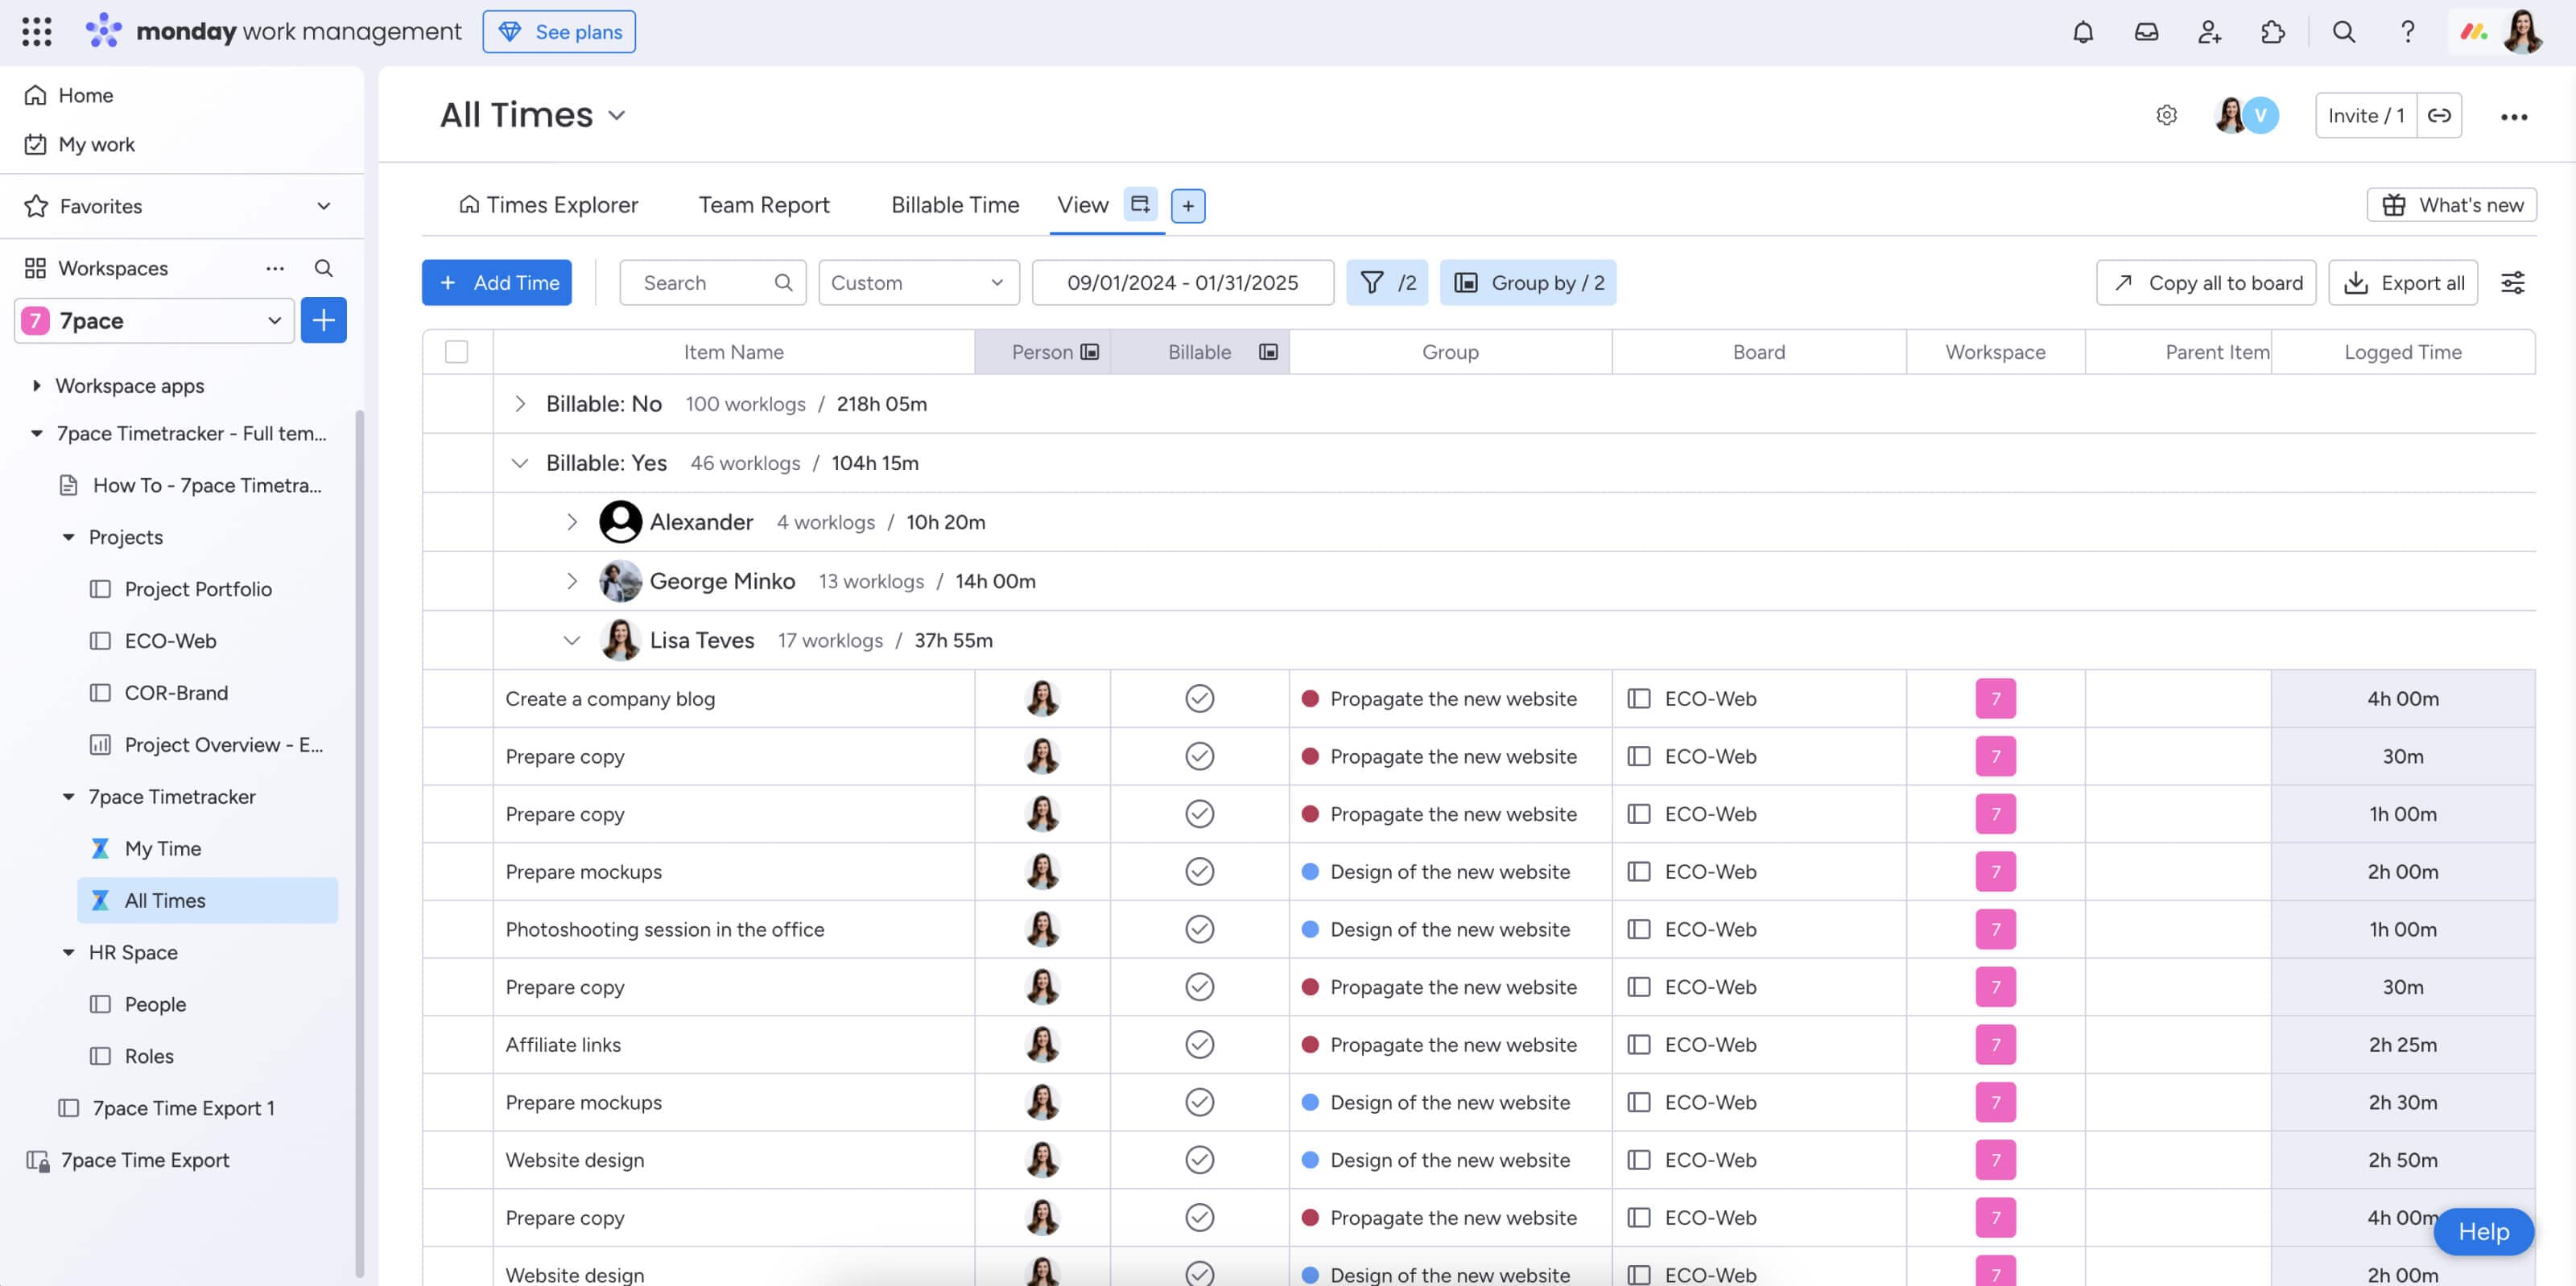
Task: Expand George Minko's worklogs
Action: (x=571, y=581)
